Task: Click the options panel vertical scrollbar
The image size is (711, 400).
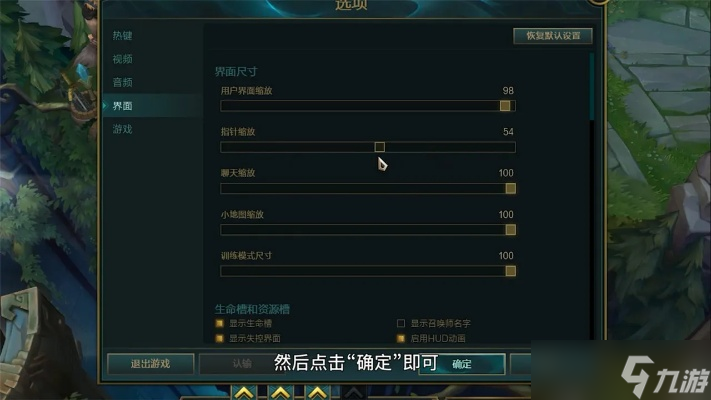Action: pyautogui.click(x=592, y=86)
